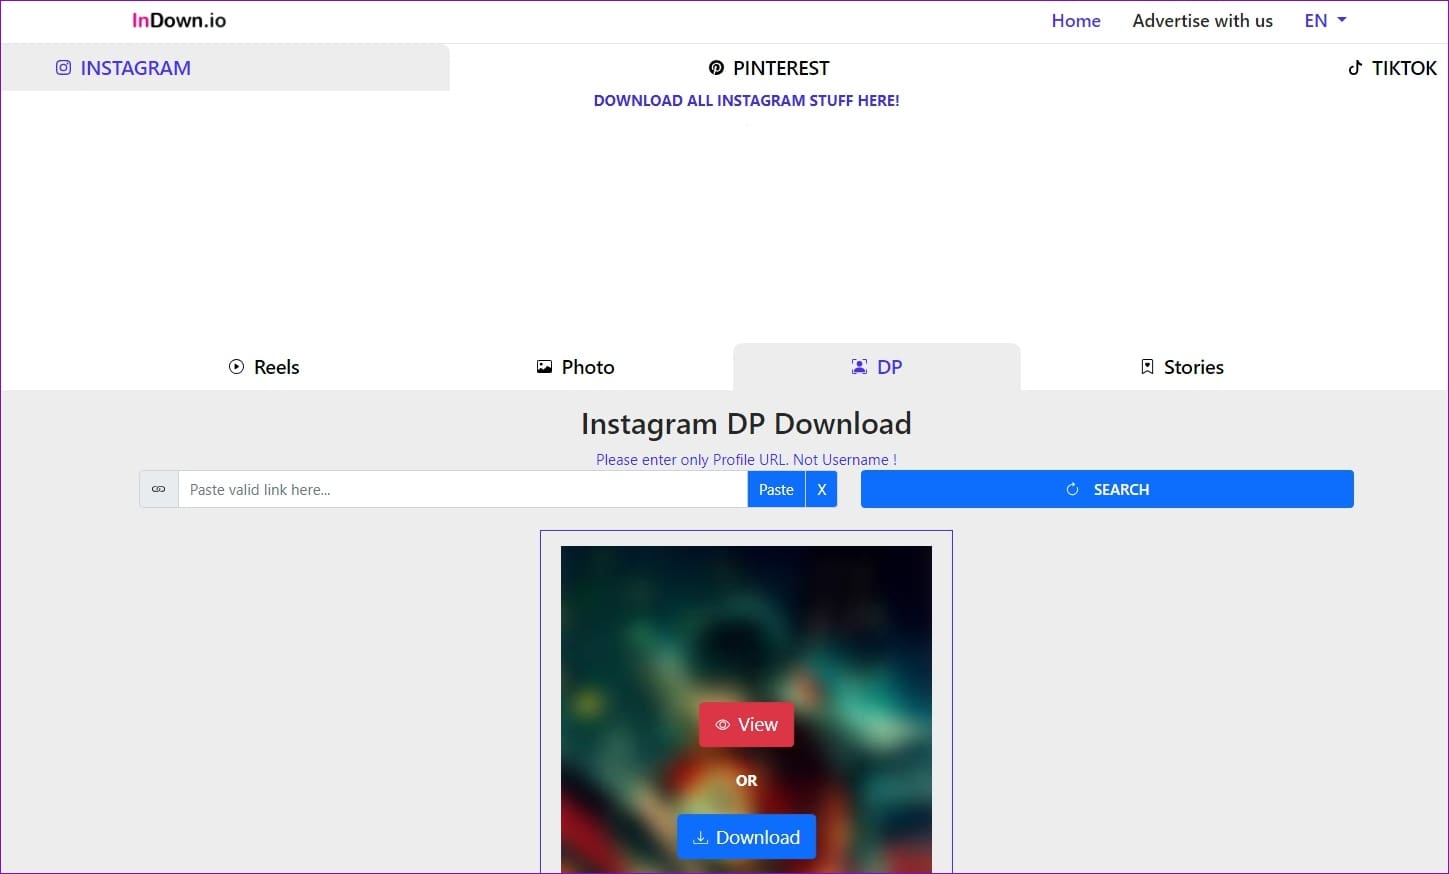Image resolution: width=1449 pixels, height=874 pixels.
Task: Click the blue Download button
Action: [746, 837]
